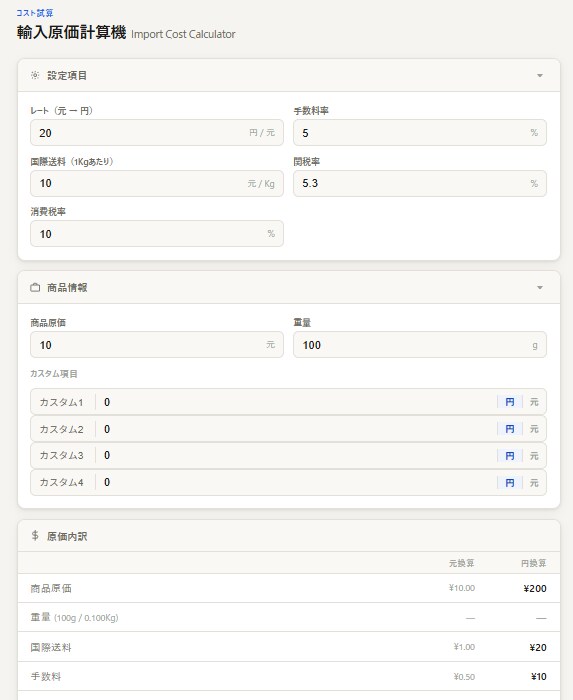
Task: Select 元 currency for カスタム4
Action: 534,483
